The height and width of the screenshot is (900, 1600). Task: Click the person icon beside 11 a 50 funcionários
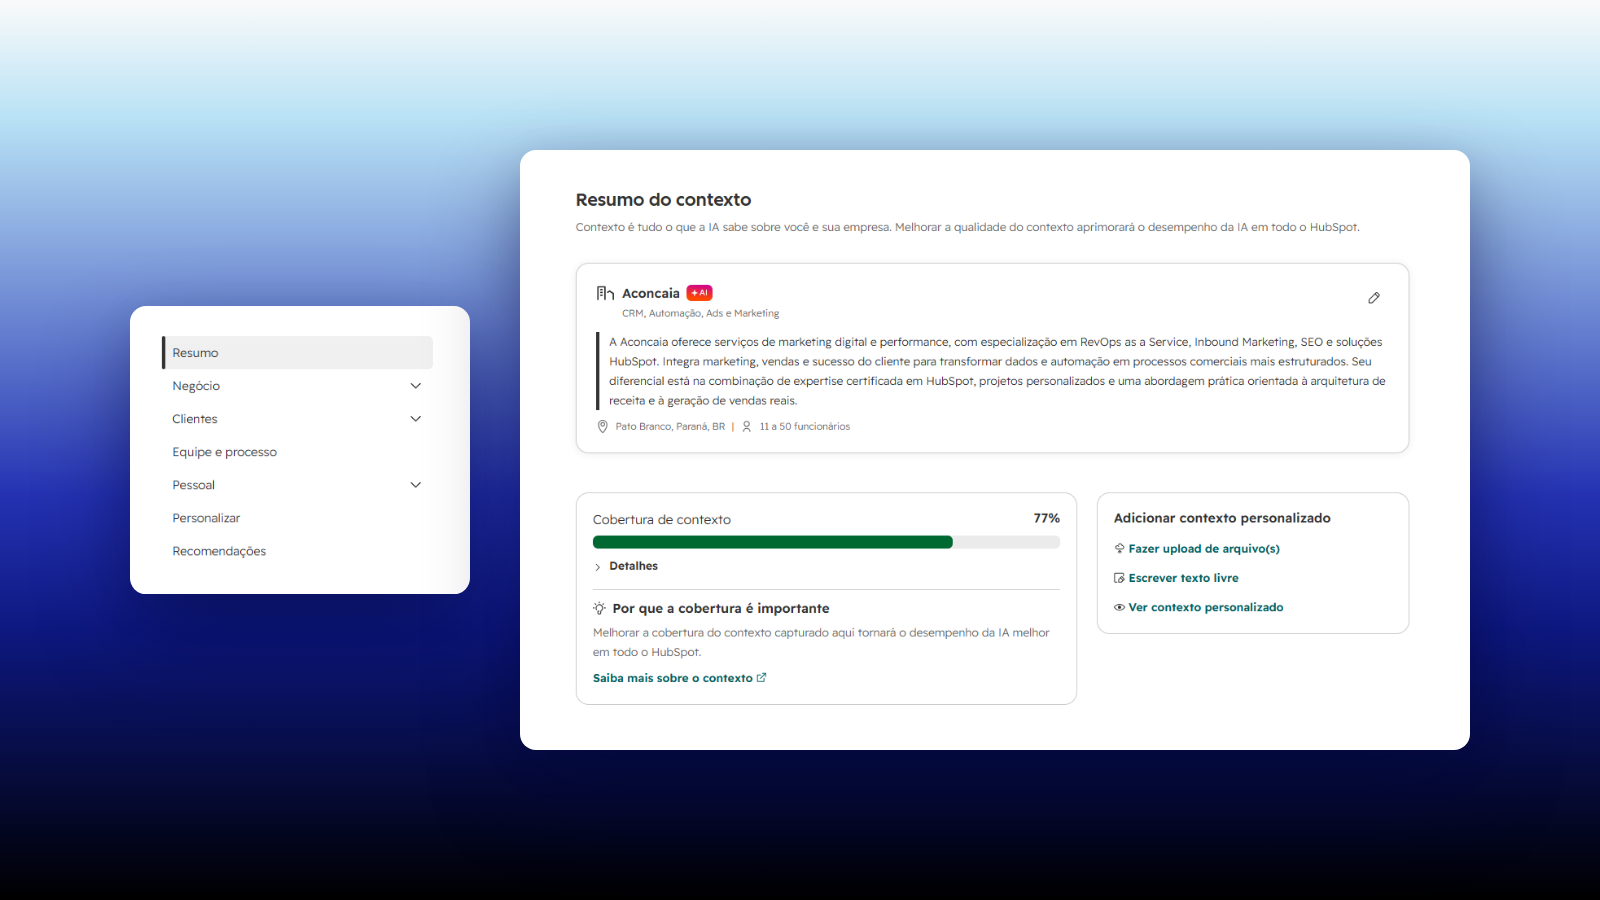pyautogui.click(x=746, y=426)
